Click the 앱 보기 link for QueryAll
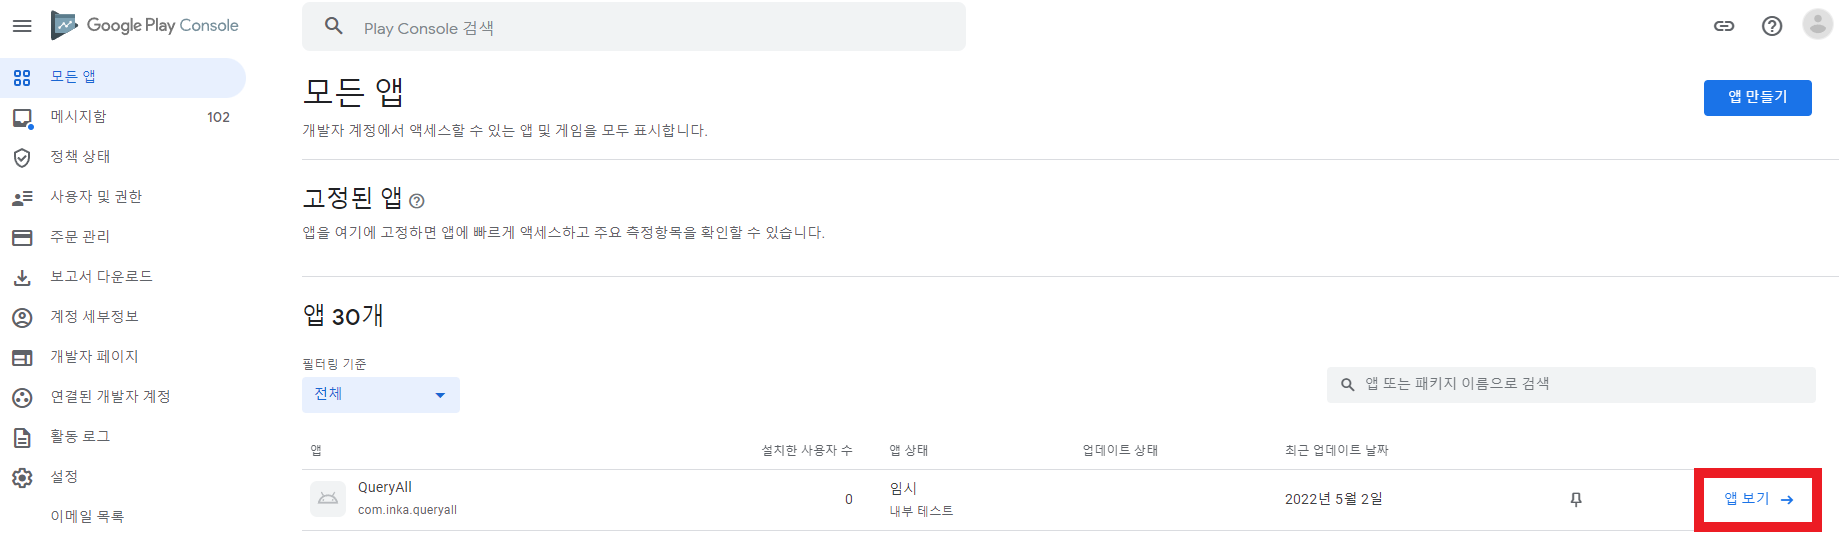The image size is (1839, 539). (x=1758, y=499)
